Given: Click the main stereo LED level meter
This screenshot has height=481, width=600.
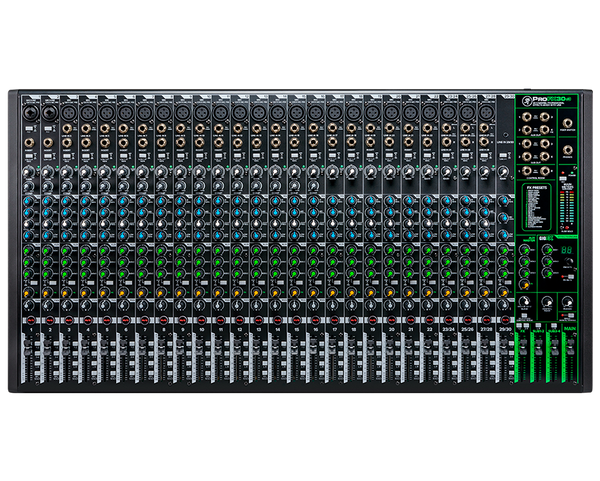Looking at the screenshot, I should [566, 208].
